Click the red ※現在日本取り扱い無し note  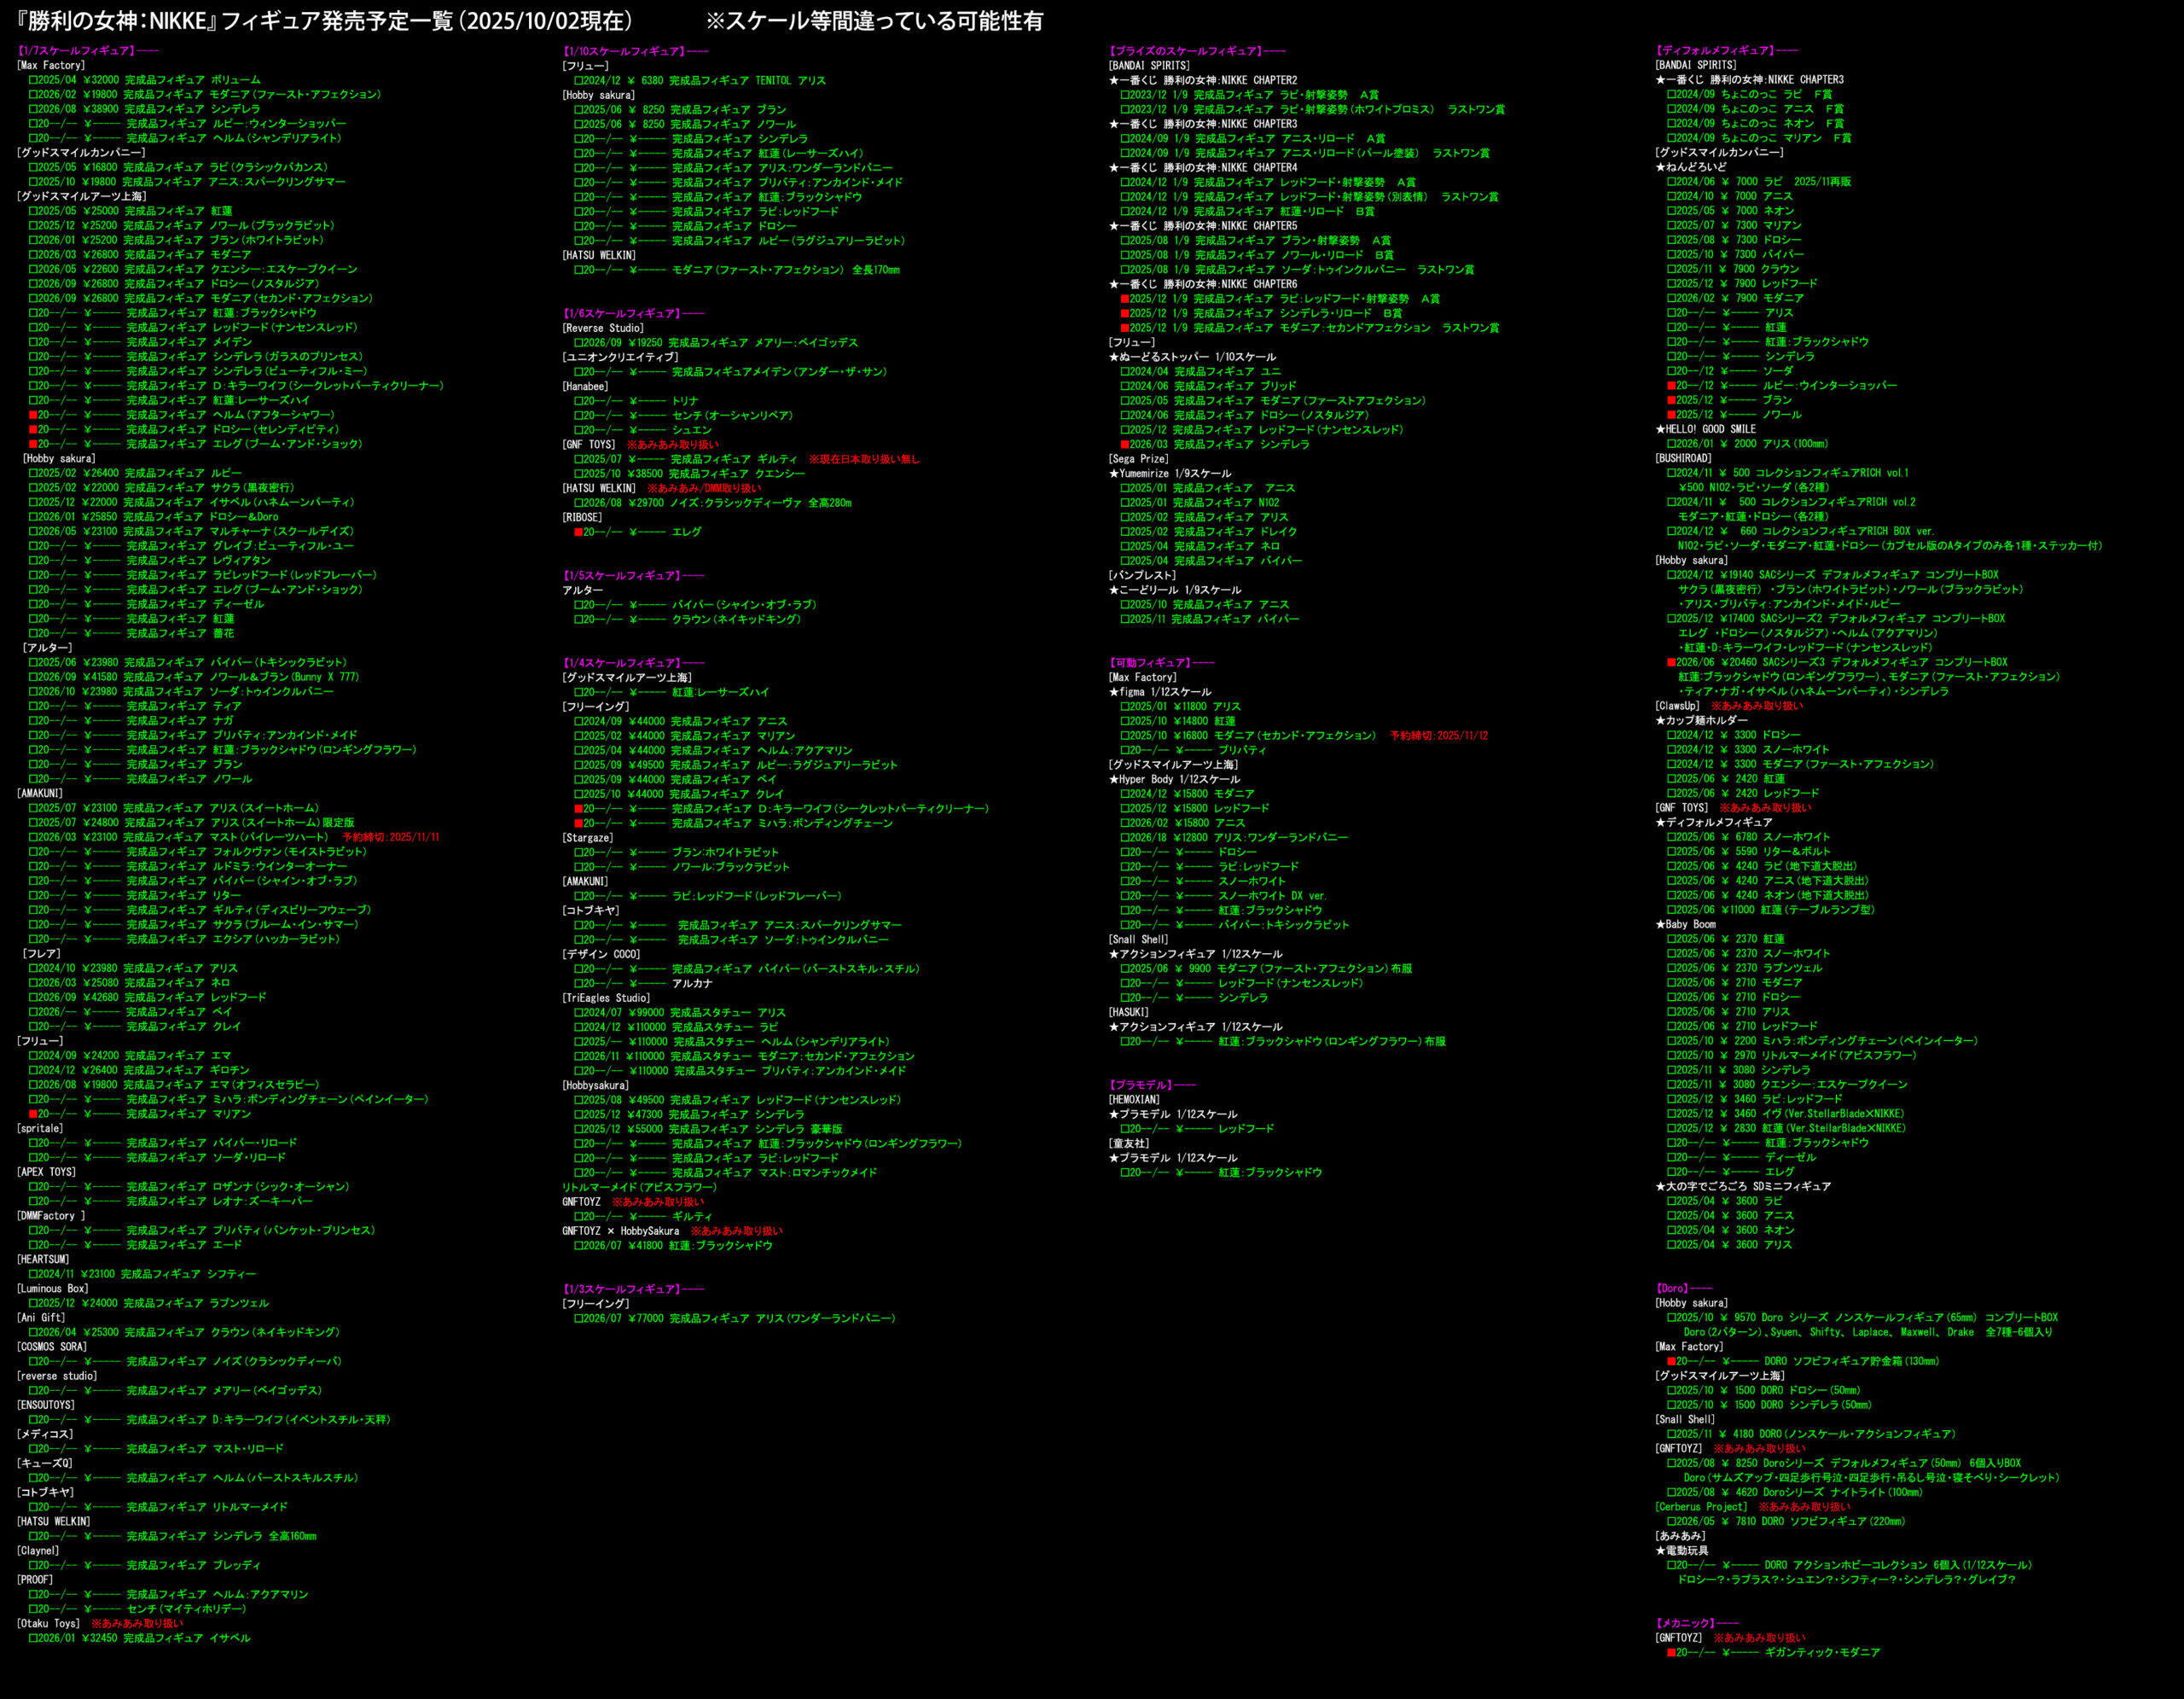coord(863,459)
